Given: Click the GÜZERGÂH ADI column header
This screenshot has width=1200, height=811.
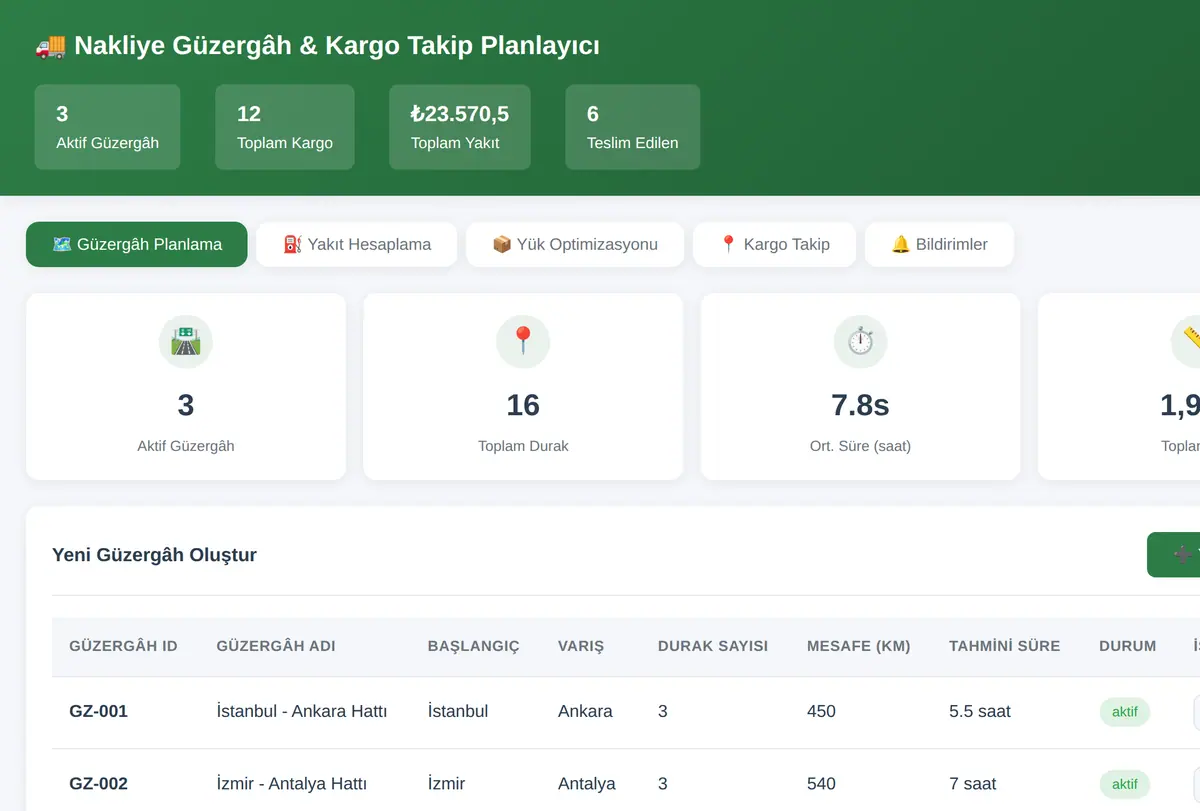Looking at the screenshot, I should pyautogui.click(x=276, y=646).
